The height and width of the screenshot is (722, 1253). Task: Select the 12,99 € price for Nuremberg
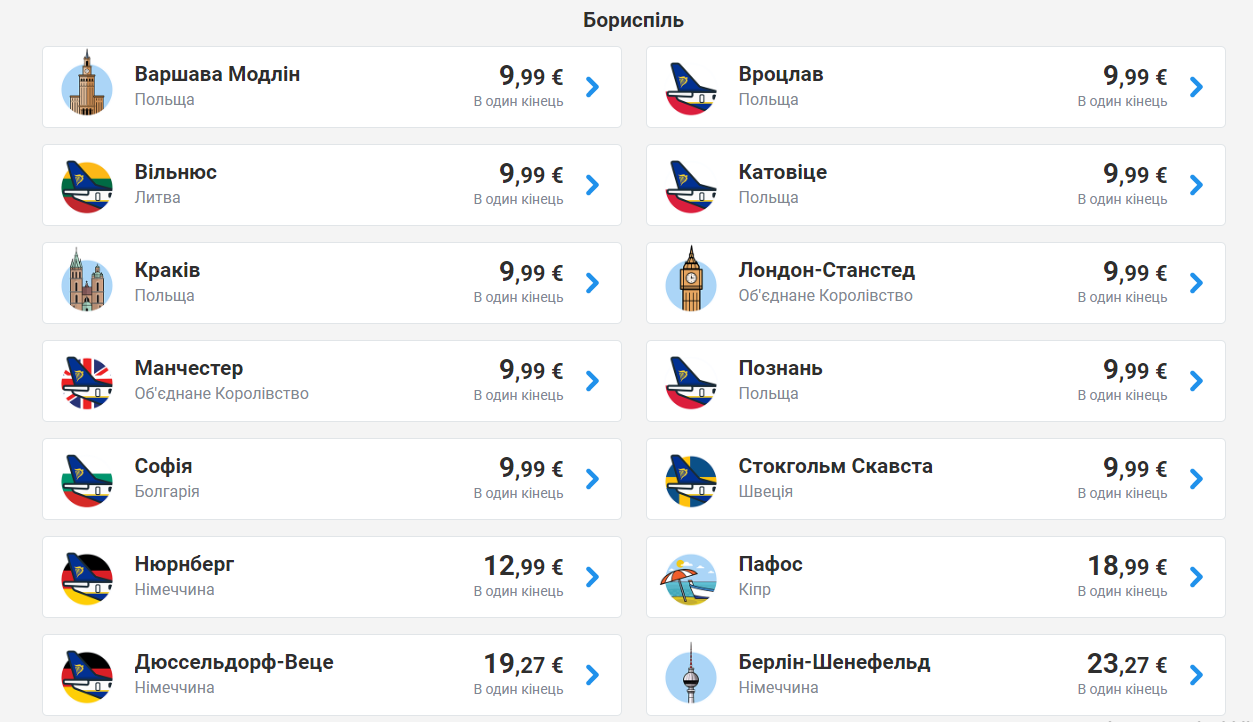(523, 567)
